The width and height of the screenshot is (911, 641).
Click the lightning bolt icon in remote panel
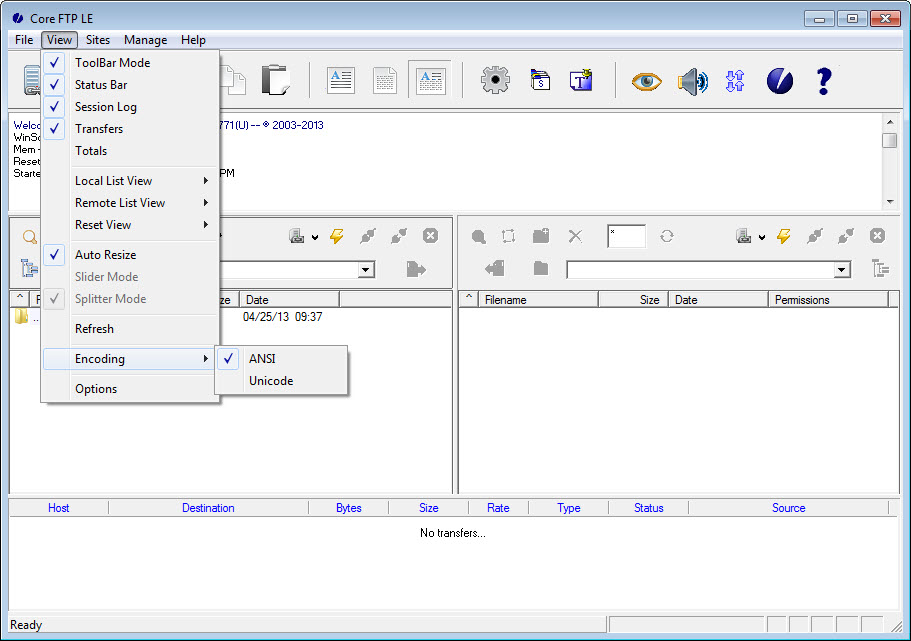[x=784, y=236]
